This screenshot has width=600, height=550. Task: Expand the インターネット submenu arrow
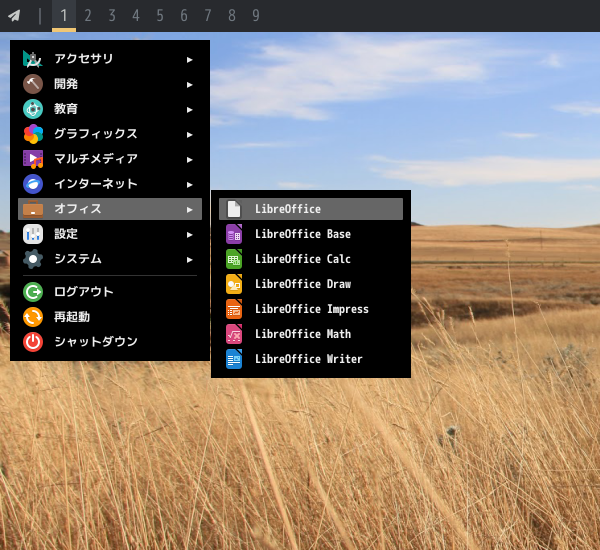[x=189, y=185]
